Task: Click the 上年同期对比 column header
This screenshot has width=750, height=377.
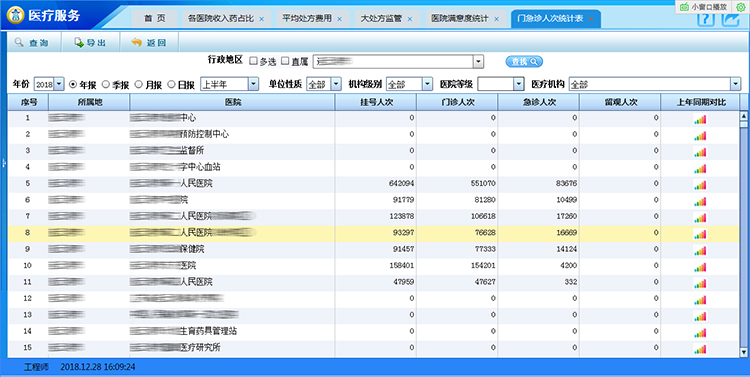Action: (x=700, y=102)
